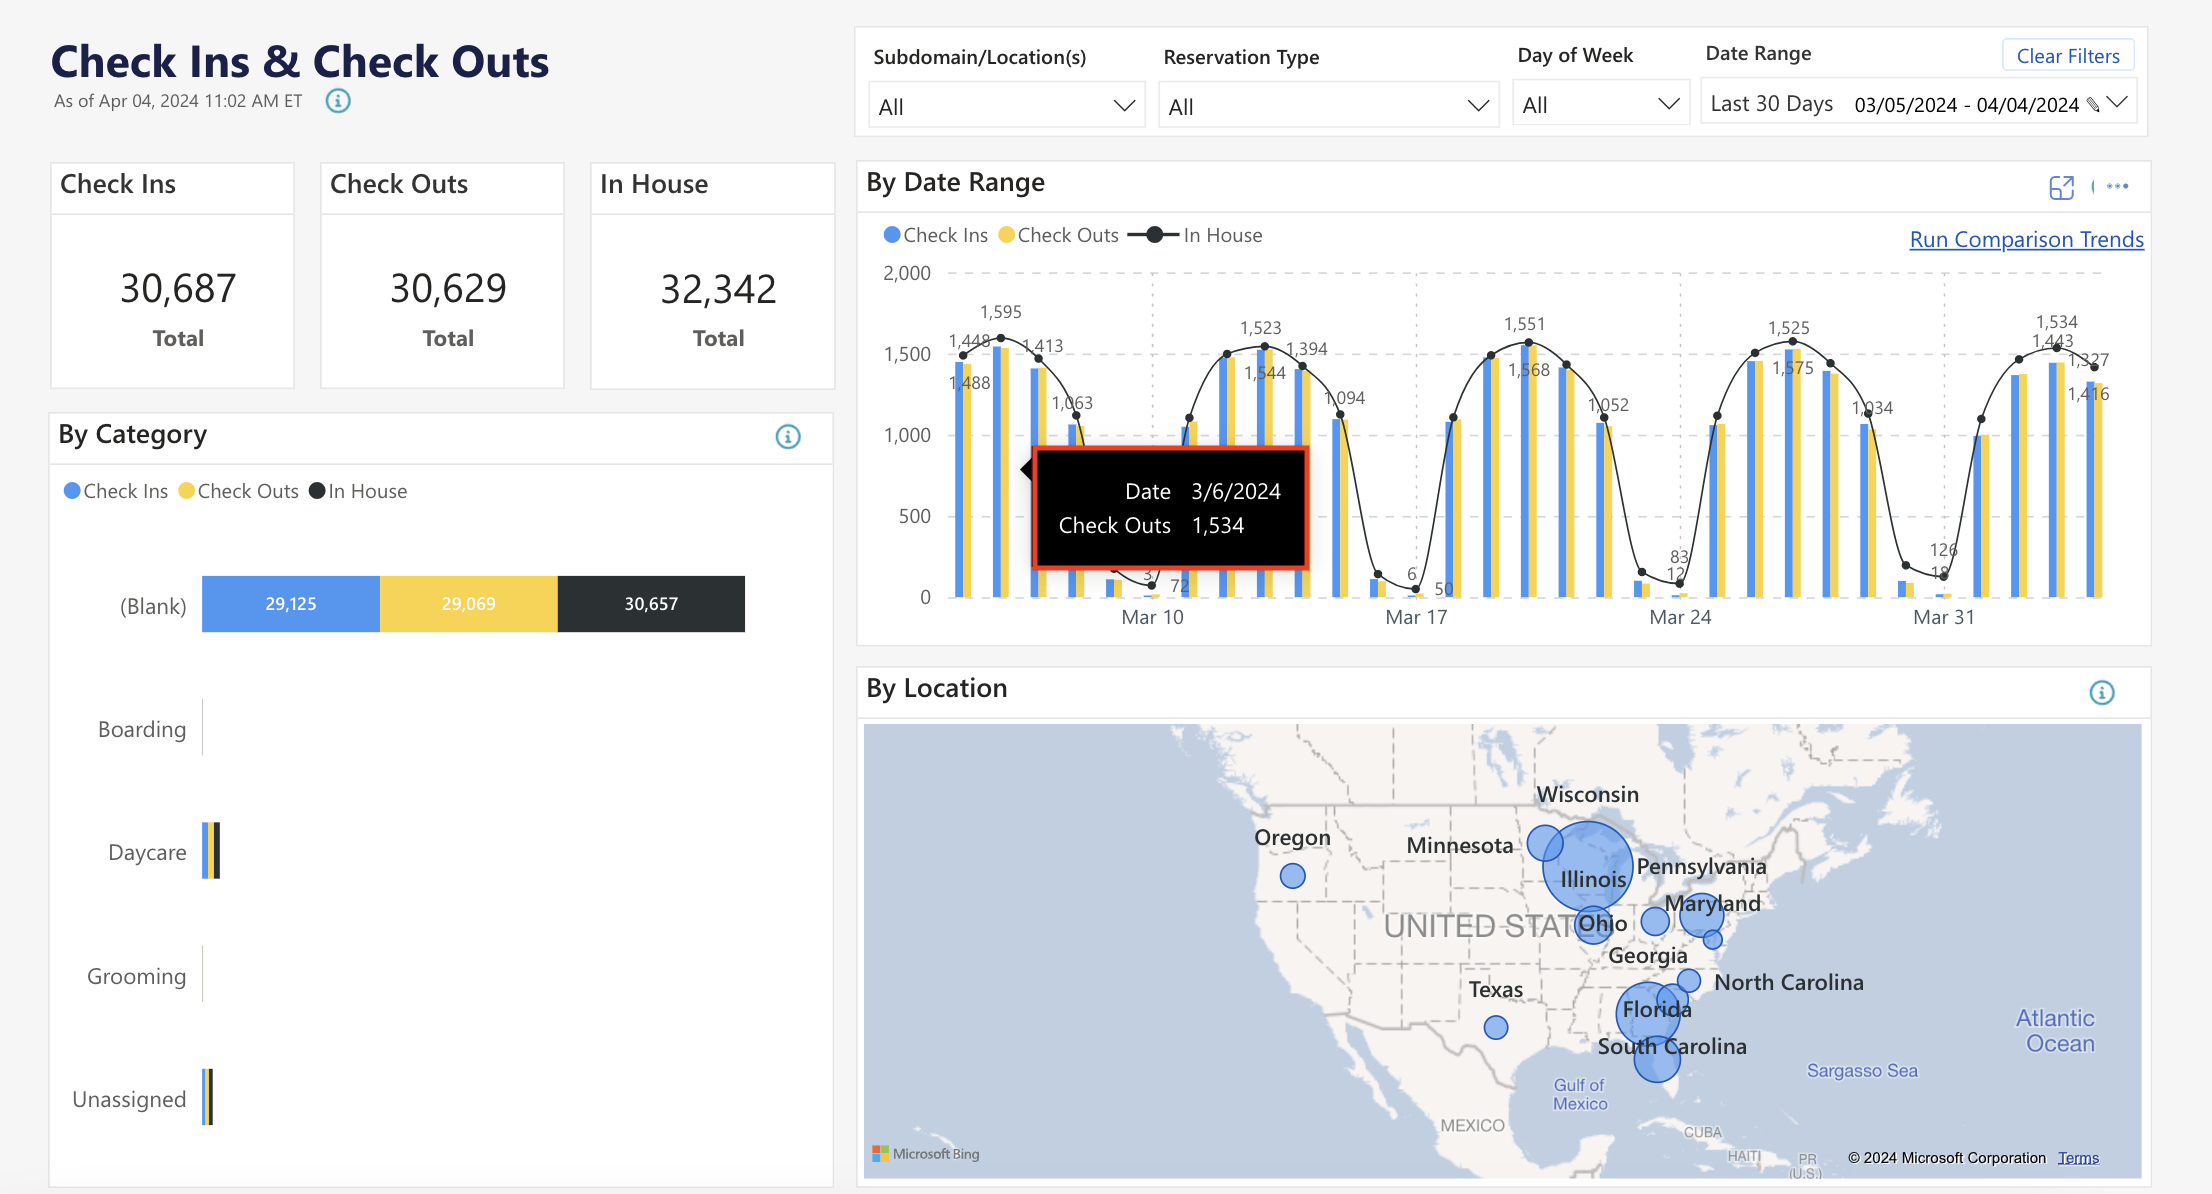The image size is (2212, 1194).
Task: Click the Mar 24 axis label
Action: point(1680,617)
